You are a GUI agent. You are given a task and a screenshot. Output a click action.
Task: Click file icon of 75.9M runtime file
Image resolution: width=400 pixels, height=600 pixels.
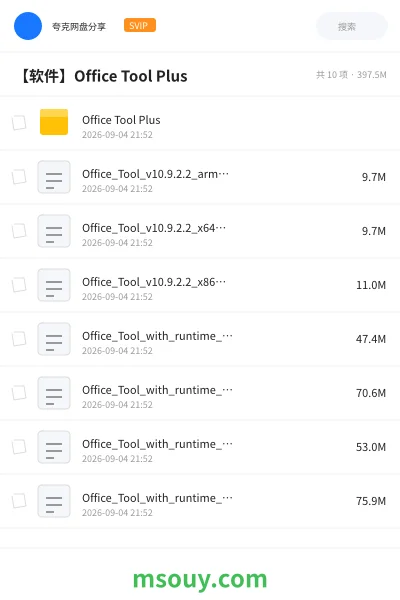tap(54, 501)
